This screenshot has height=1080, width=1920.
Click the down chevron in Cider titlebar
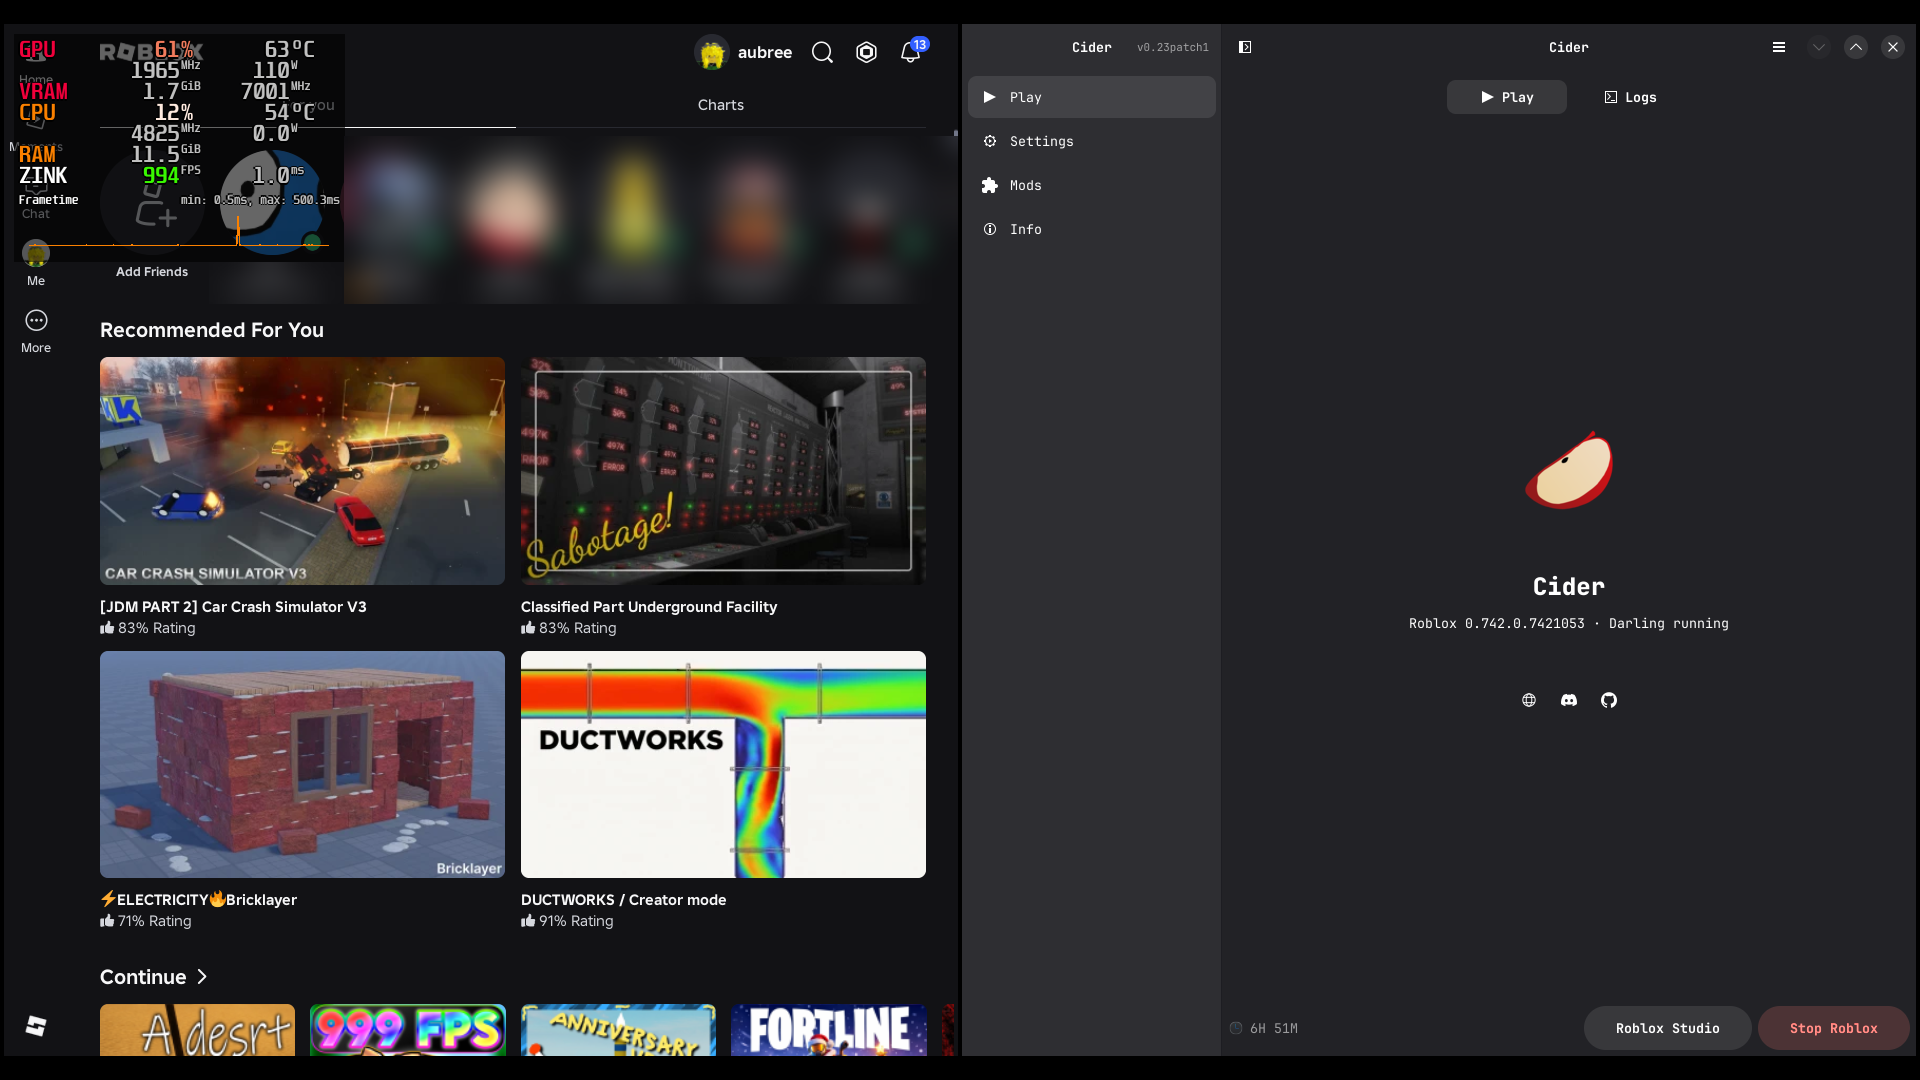(x=1819, y=47)
